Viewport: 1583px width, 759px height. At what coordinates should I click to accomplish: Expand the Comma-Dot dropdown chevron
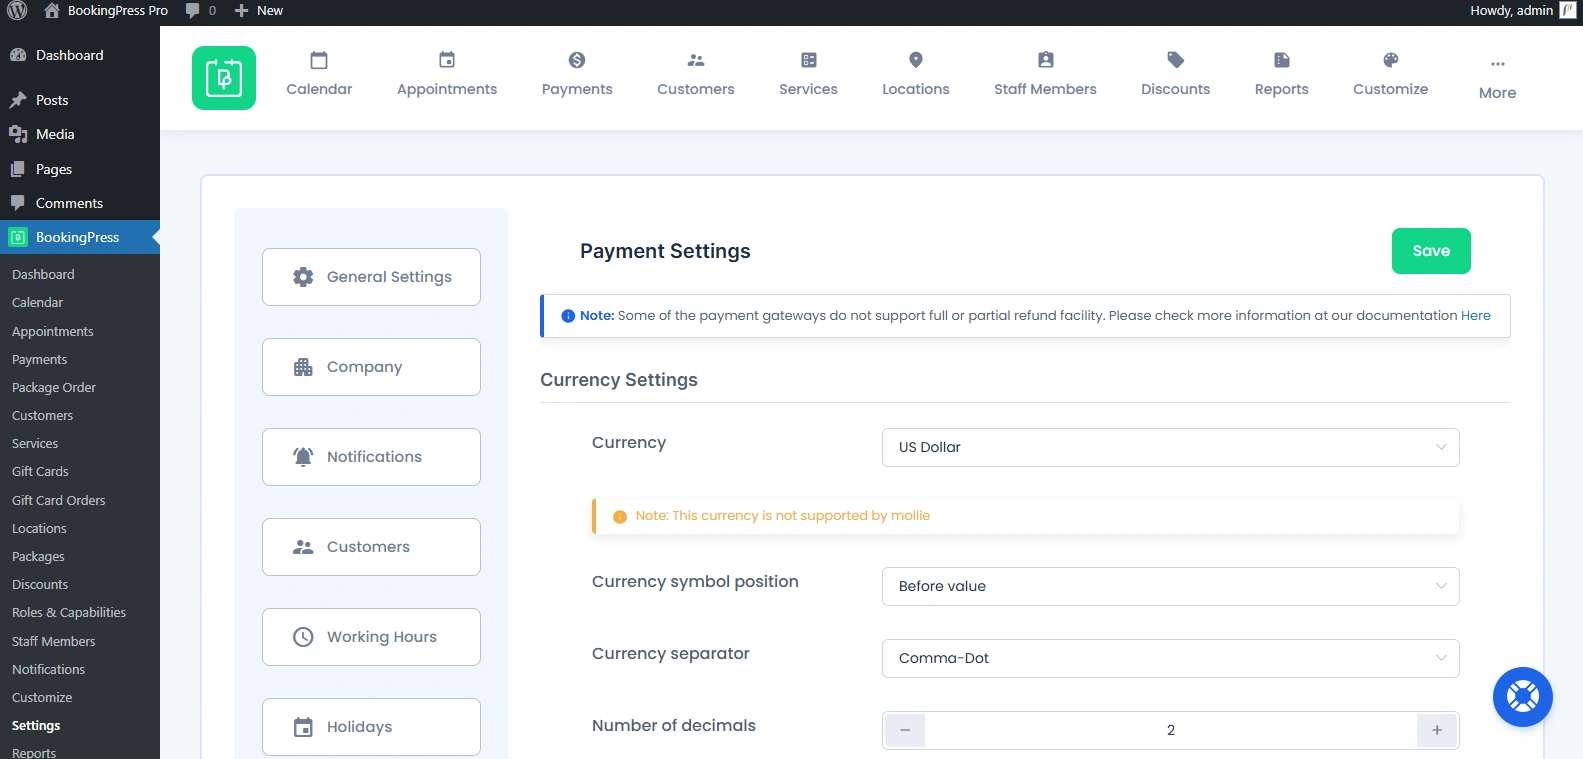1441,658
